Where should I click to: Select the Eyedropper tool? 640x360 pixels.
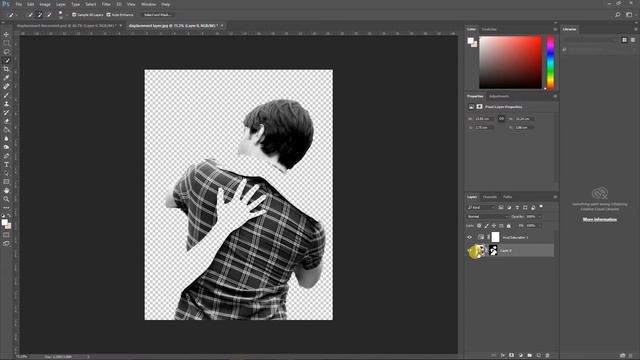pos(6,78)
